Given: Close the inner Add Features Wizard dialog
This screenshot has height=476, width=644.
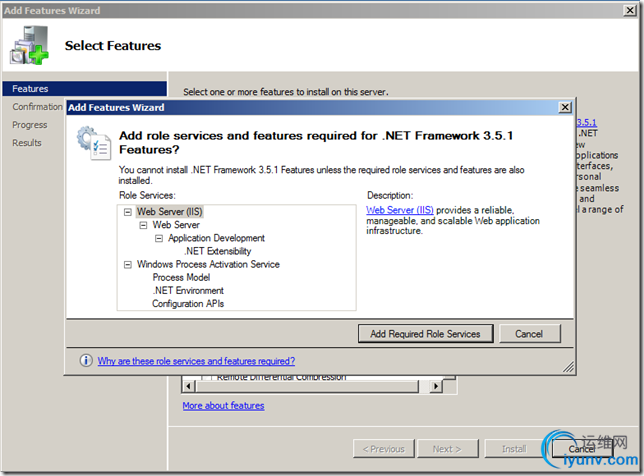Looking at the screenshot, I should 565,107.
